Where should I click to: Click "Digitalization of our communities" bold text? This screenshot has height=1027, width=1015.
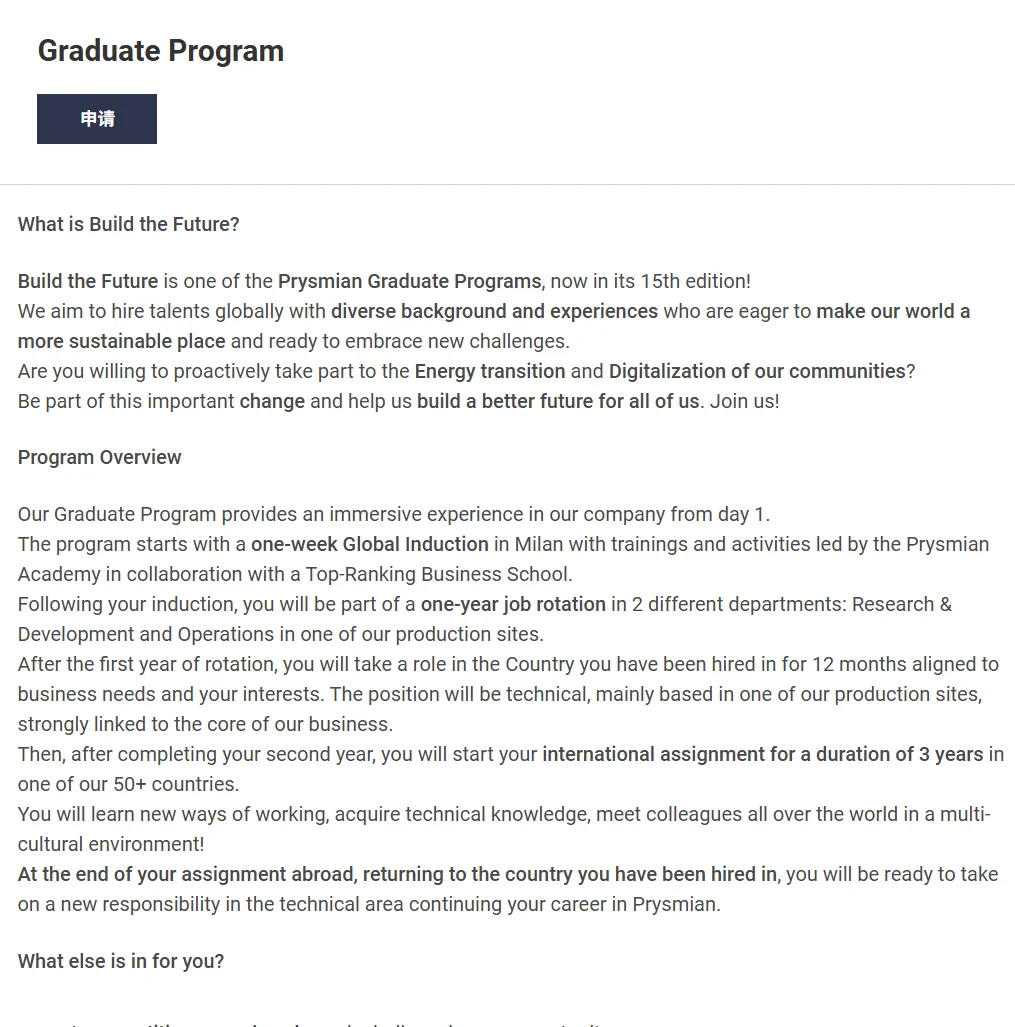coord(757,371)
